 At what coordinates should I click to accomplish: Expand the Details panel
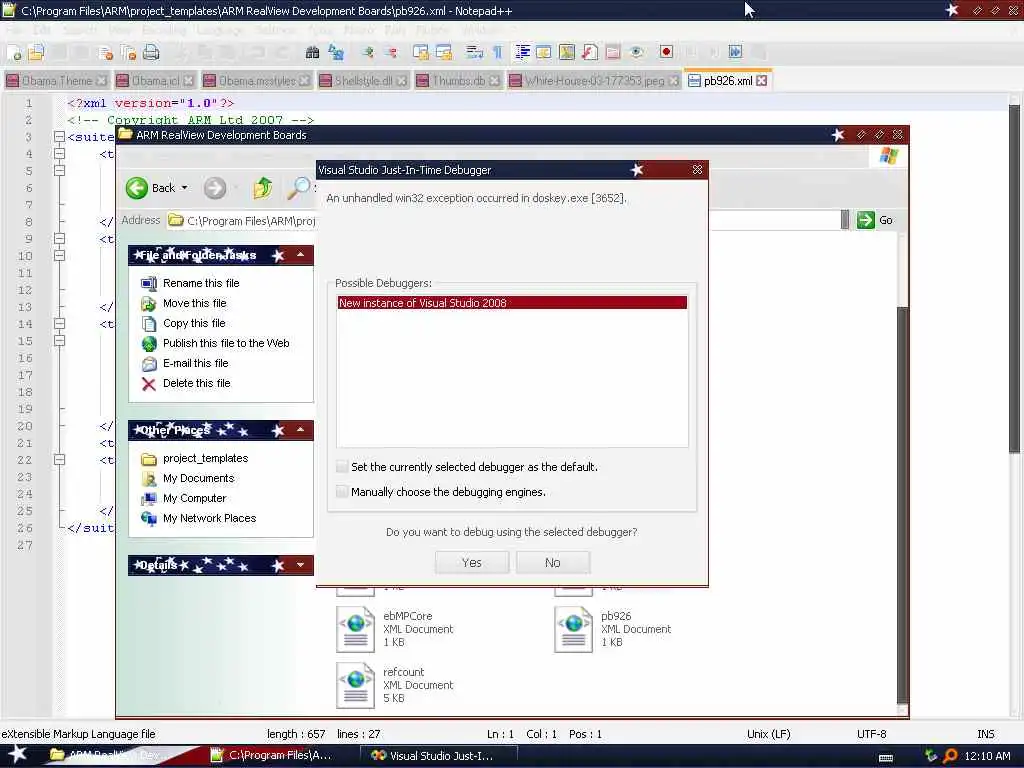point(300,565)
